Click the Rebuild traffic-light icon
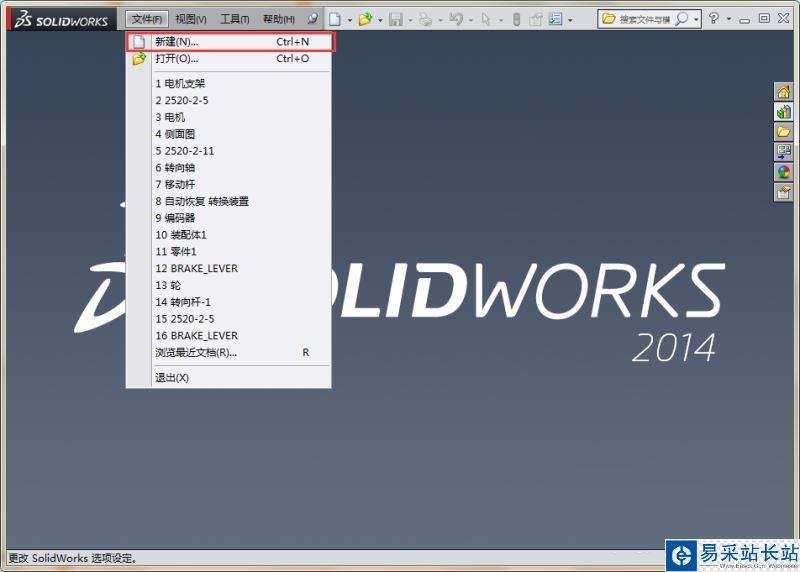This screenshot has width=800, height=572. 516,19
